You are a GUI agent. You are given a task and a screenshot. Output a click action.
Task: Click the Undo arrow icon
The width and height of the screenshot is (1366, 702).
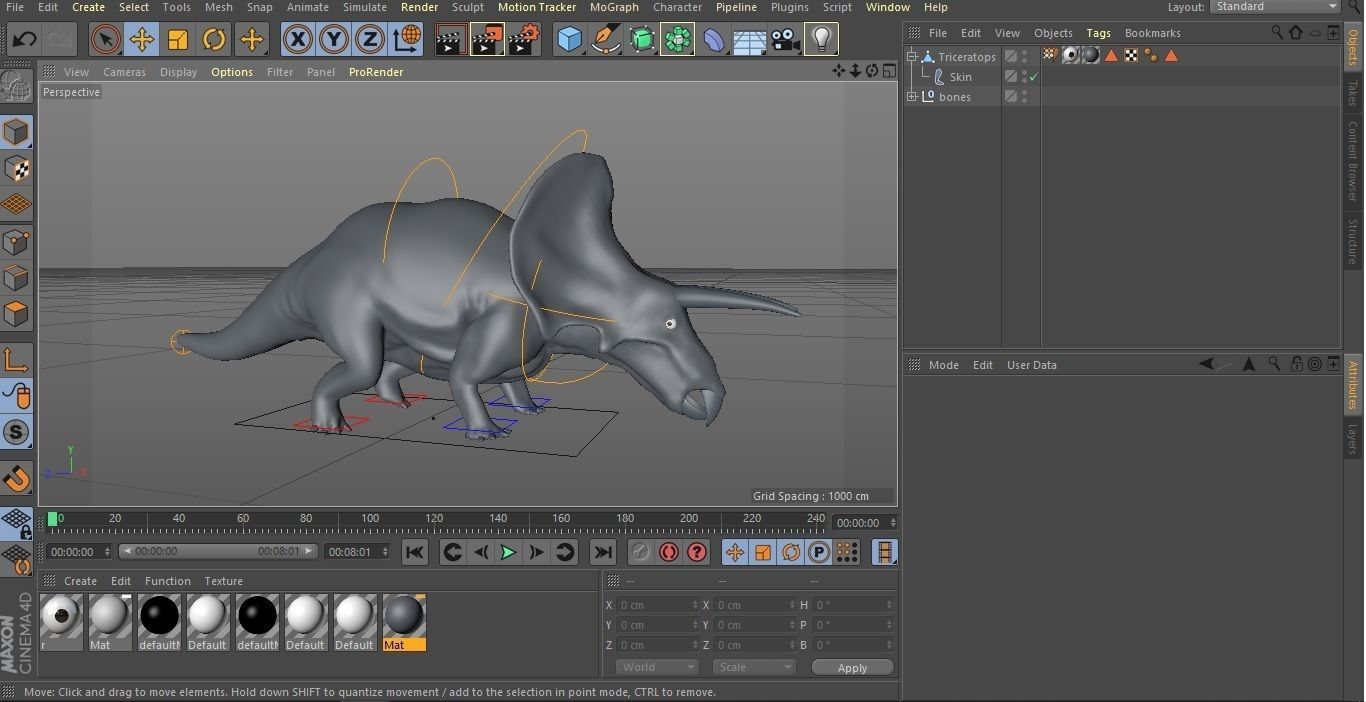pyautogui.click(x=24, y=40)
